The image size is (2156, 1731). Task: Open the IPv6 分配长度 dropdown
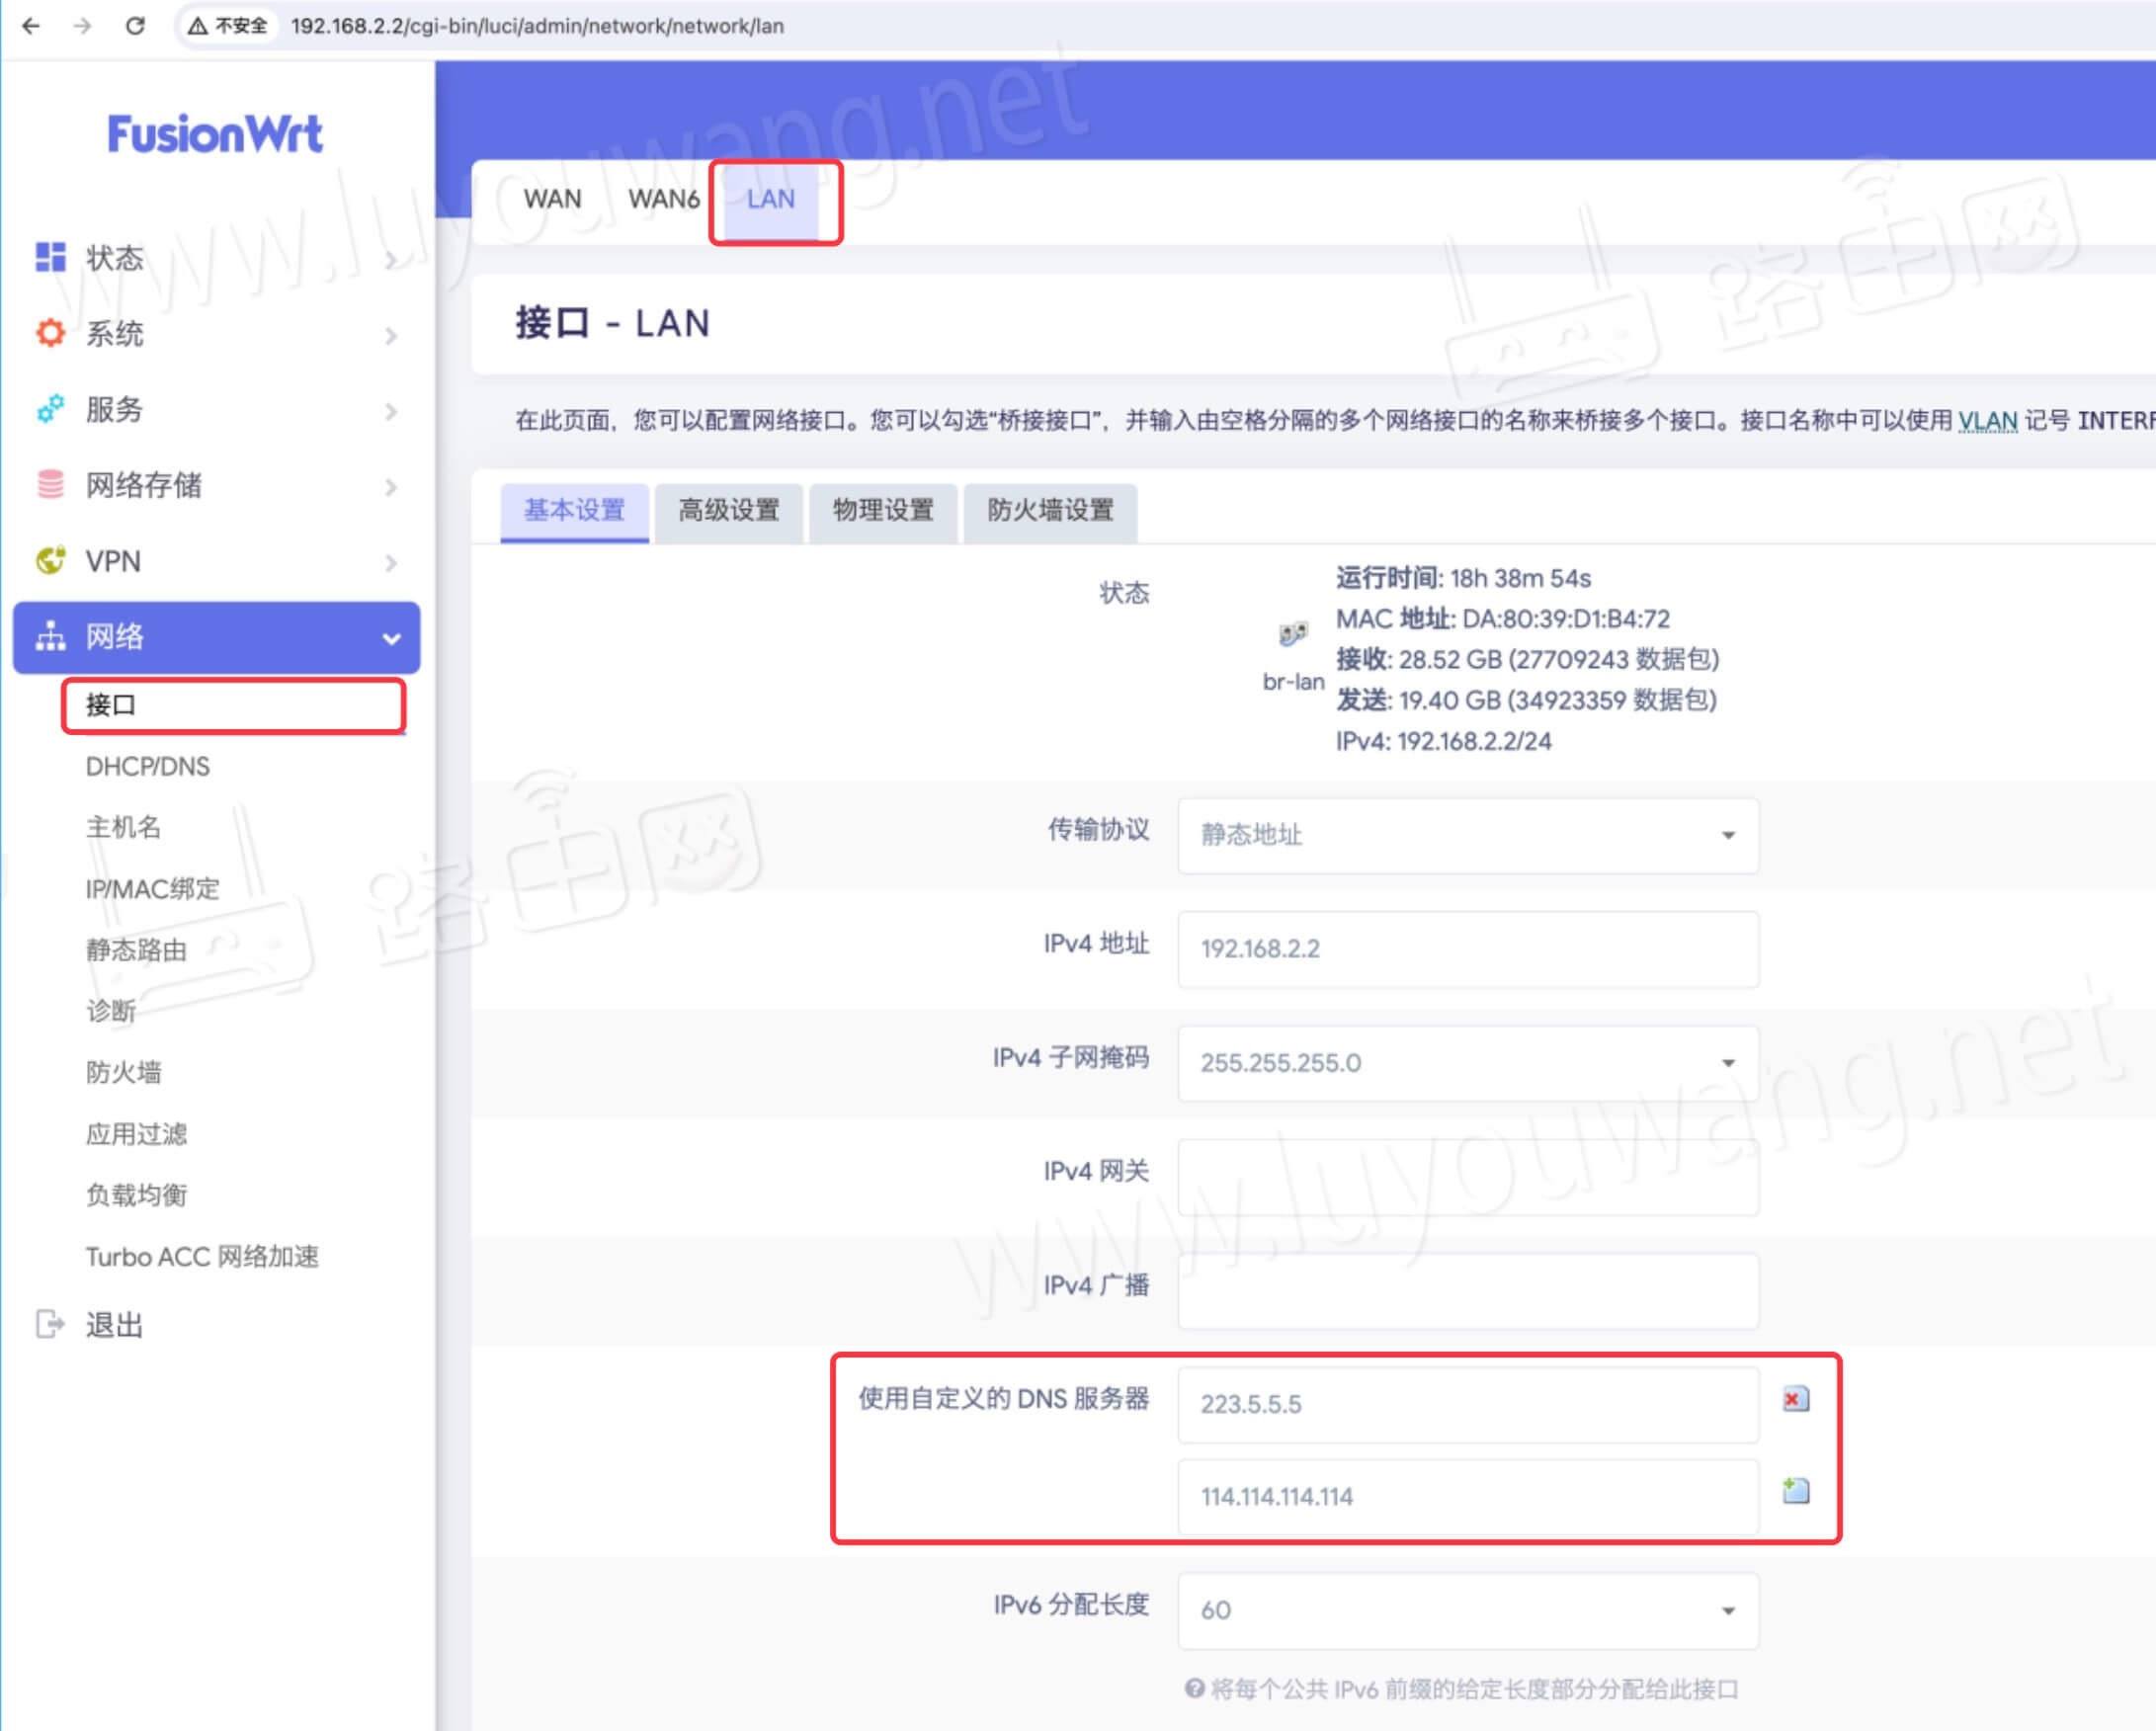pyautogui.click(x=1467, y=1610)
